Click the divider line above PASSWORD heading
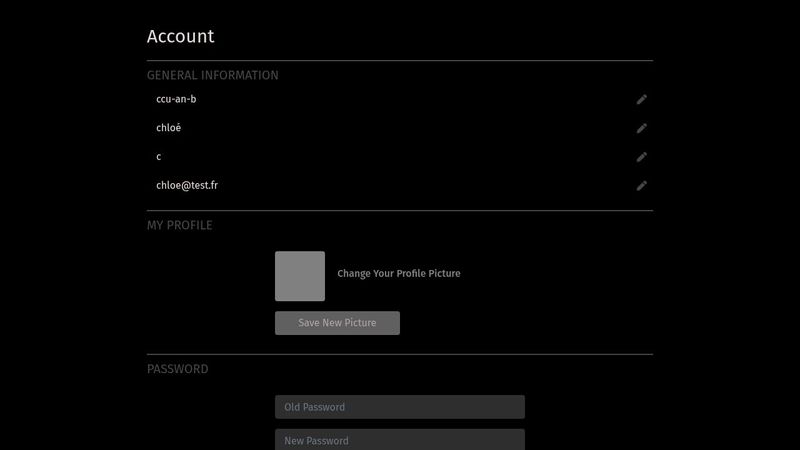 [x=400, y=354]
